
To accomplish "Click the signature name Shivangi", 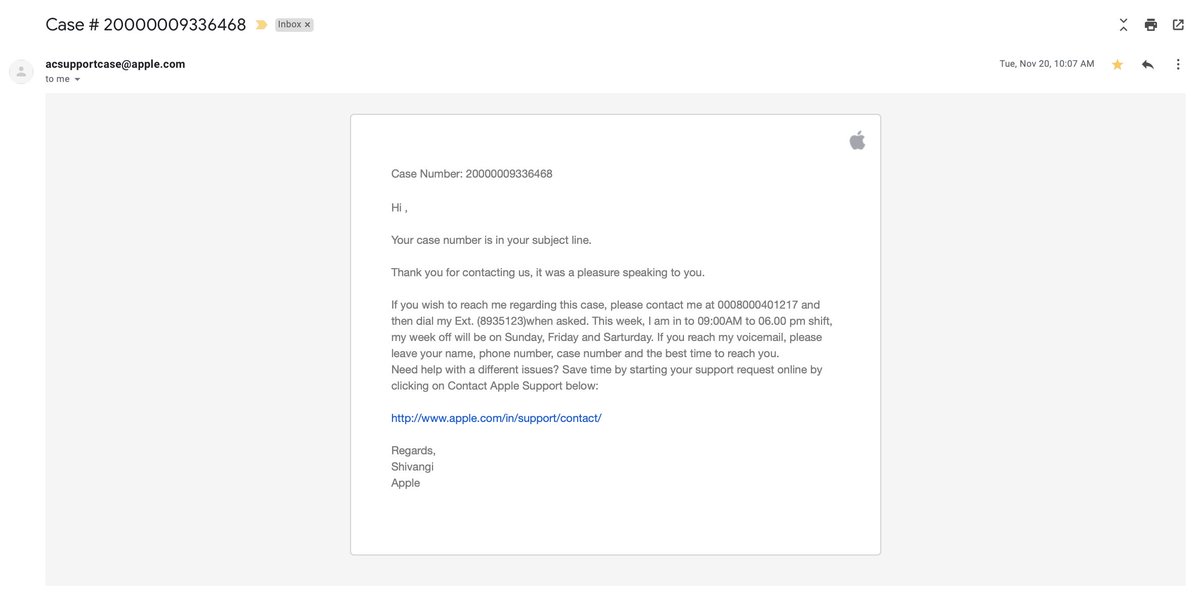I will [412, 467].
